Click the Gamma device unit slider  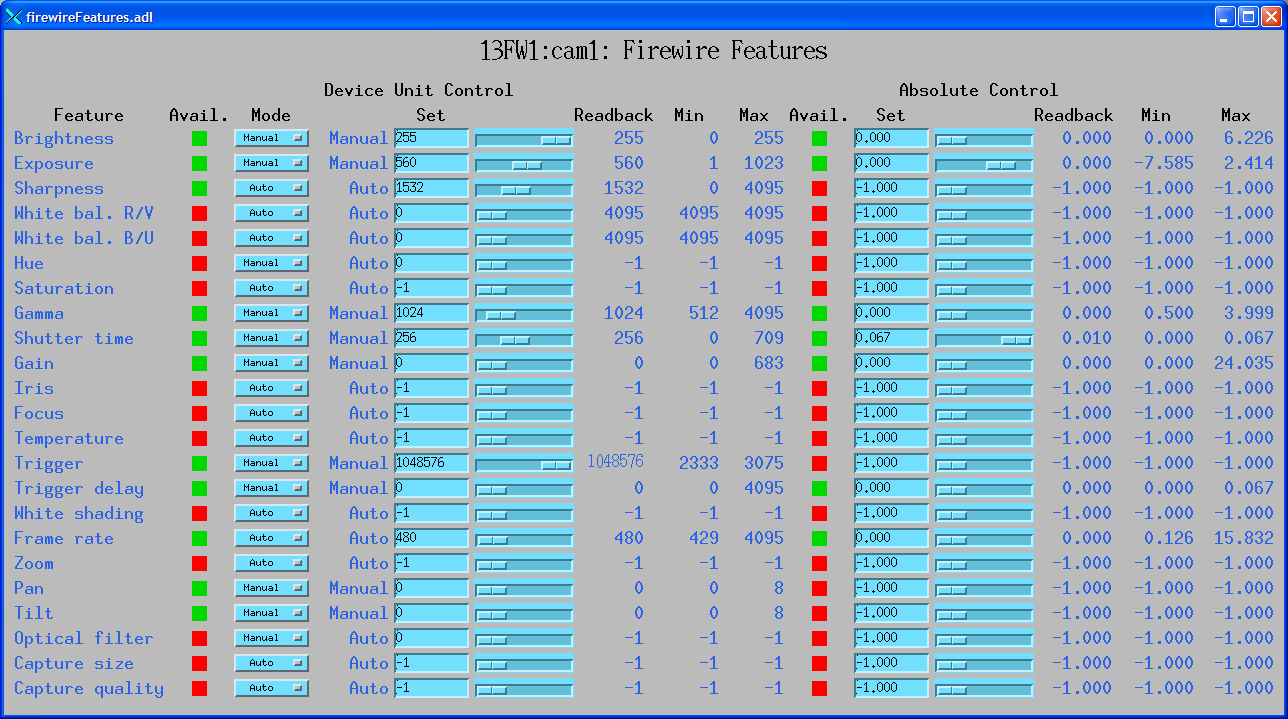522,313
